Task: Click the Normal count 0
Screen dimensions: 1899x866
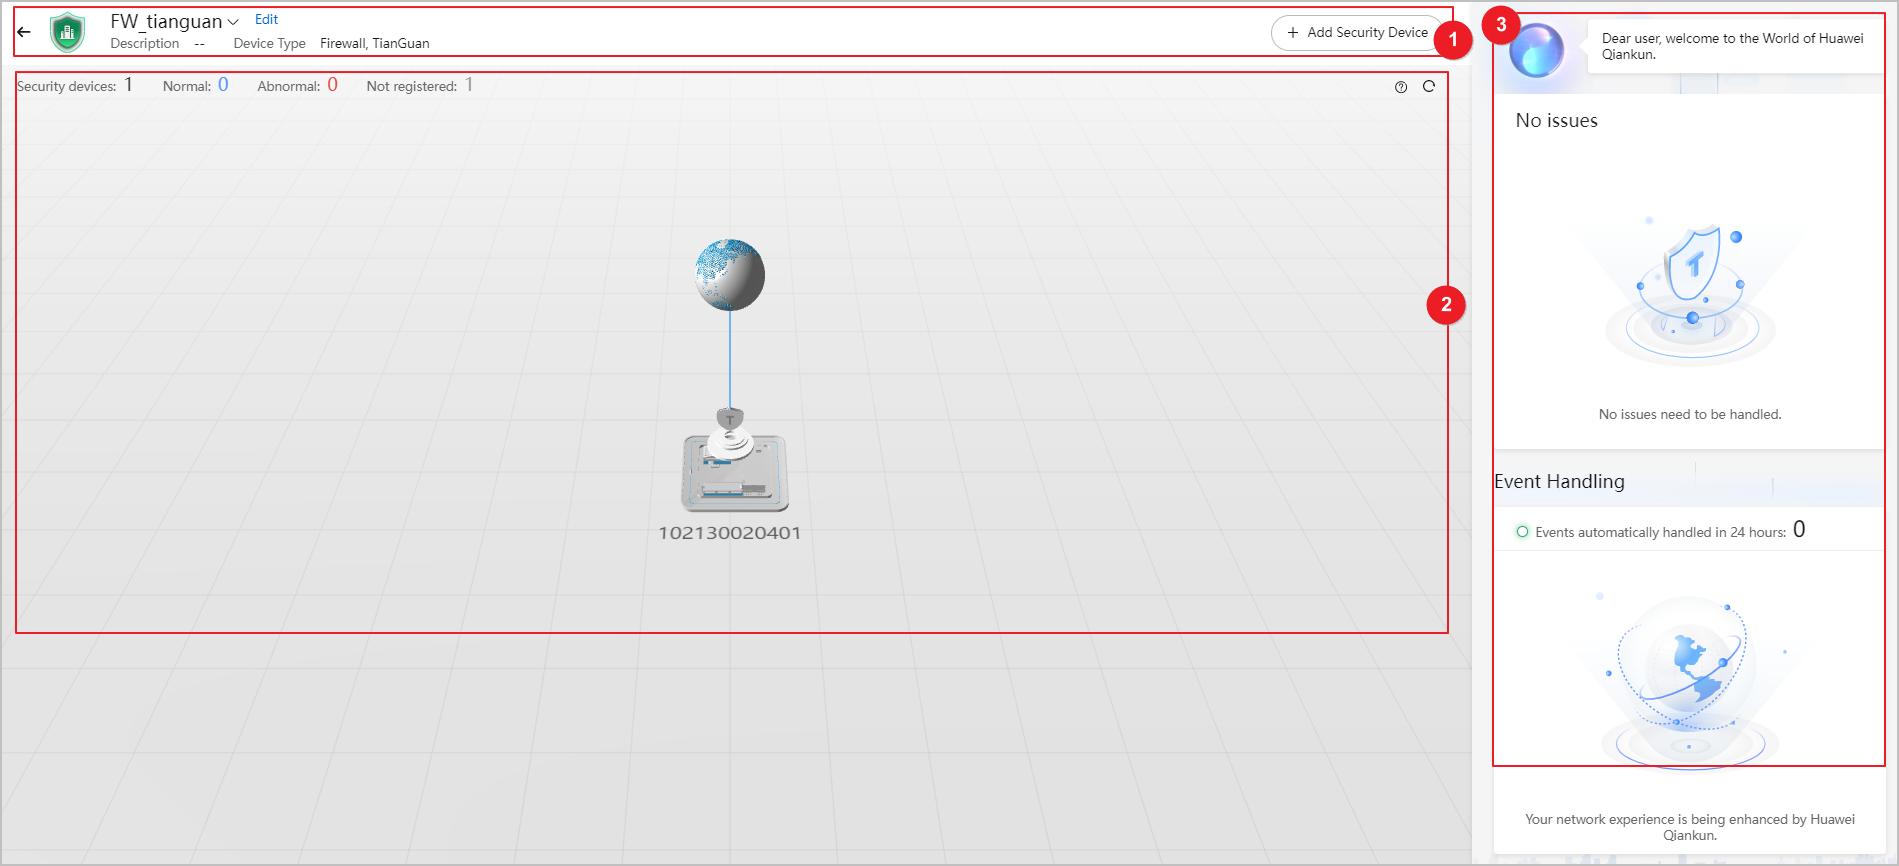Action: coord(223,85)
